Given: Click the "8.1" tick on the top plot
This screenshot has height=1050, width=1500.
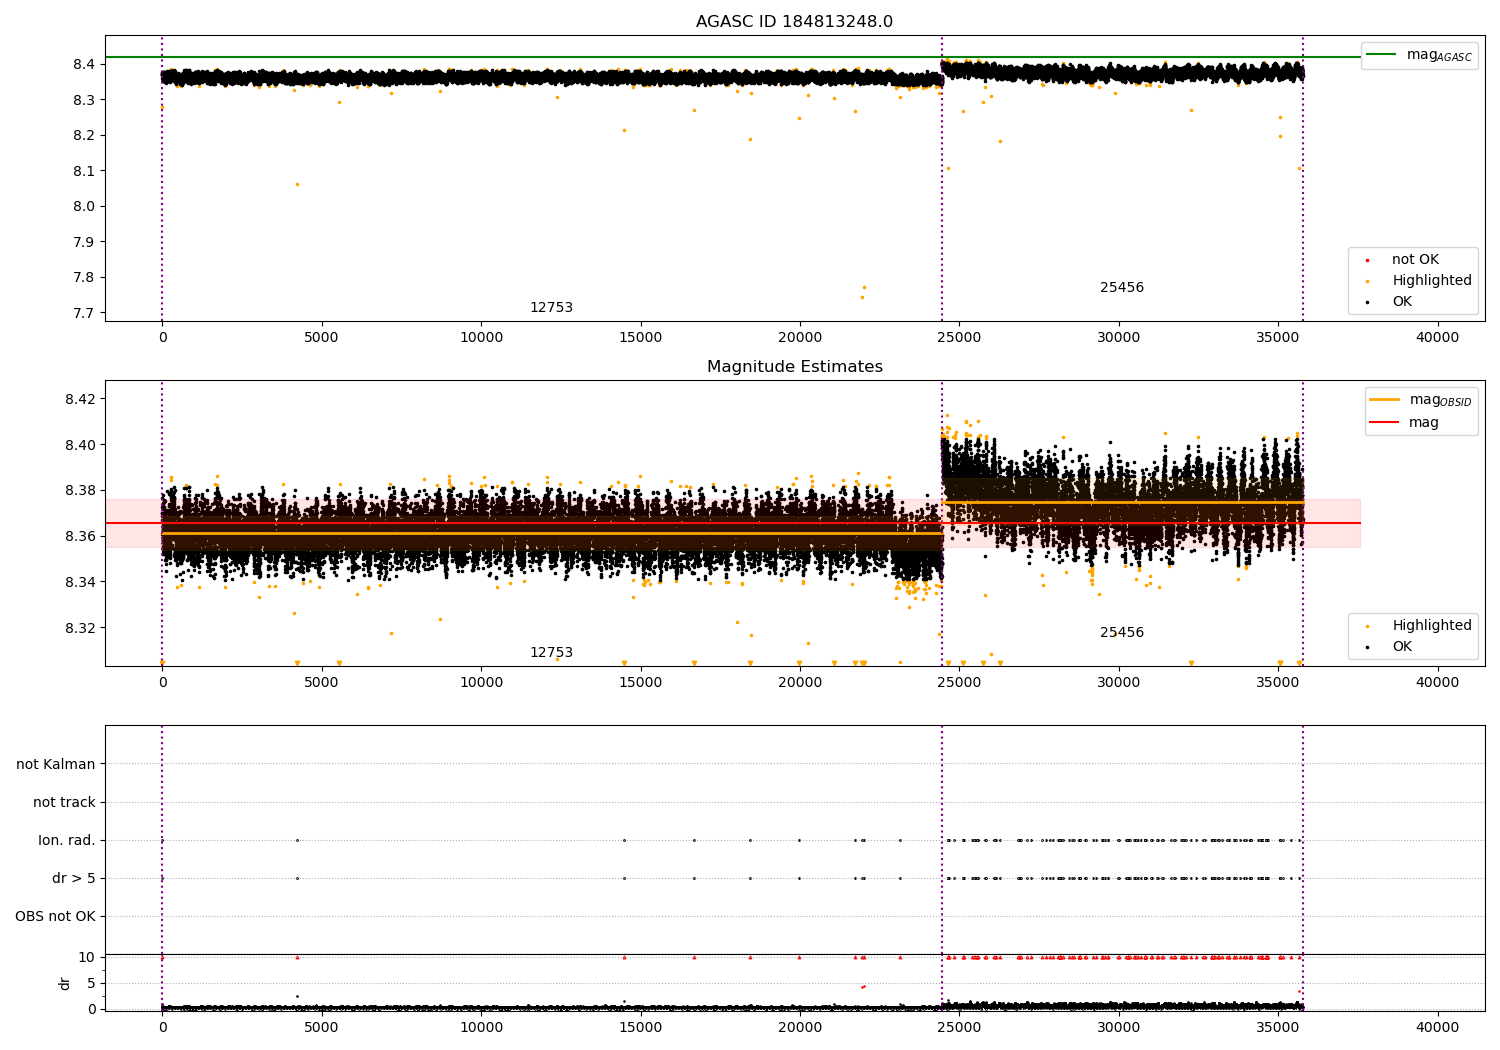Looking at the screenshot, I should (x=83, y=171).
